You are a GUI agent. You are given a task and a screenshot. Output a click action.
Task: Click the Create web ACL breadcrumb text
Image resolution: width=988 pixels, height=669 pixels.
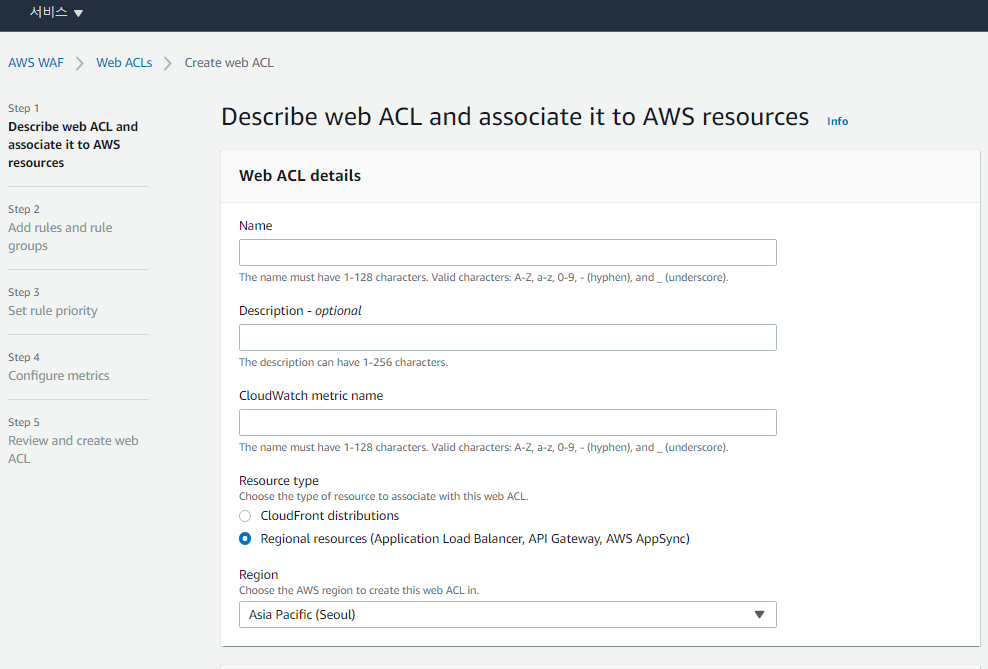pyautogui.click(x=229, y=63)
